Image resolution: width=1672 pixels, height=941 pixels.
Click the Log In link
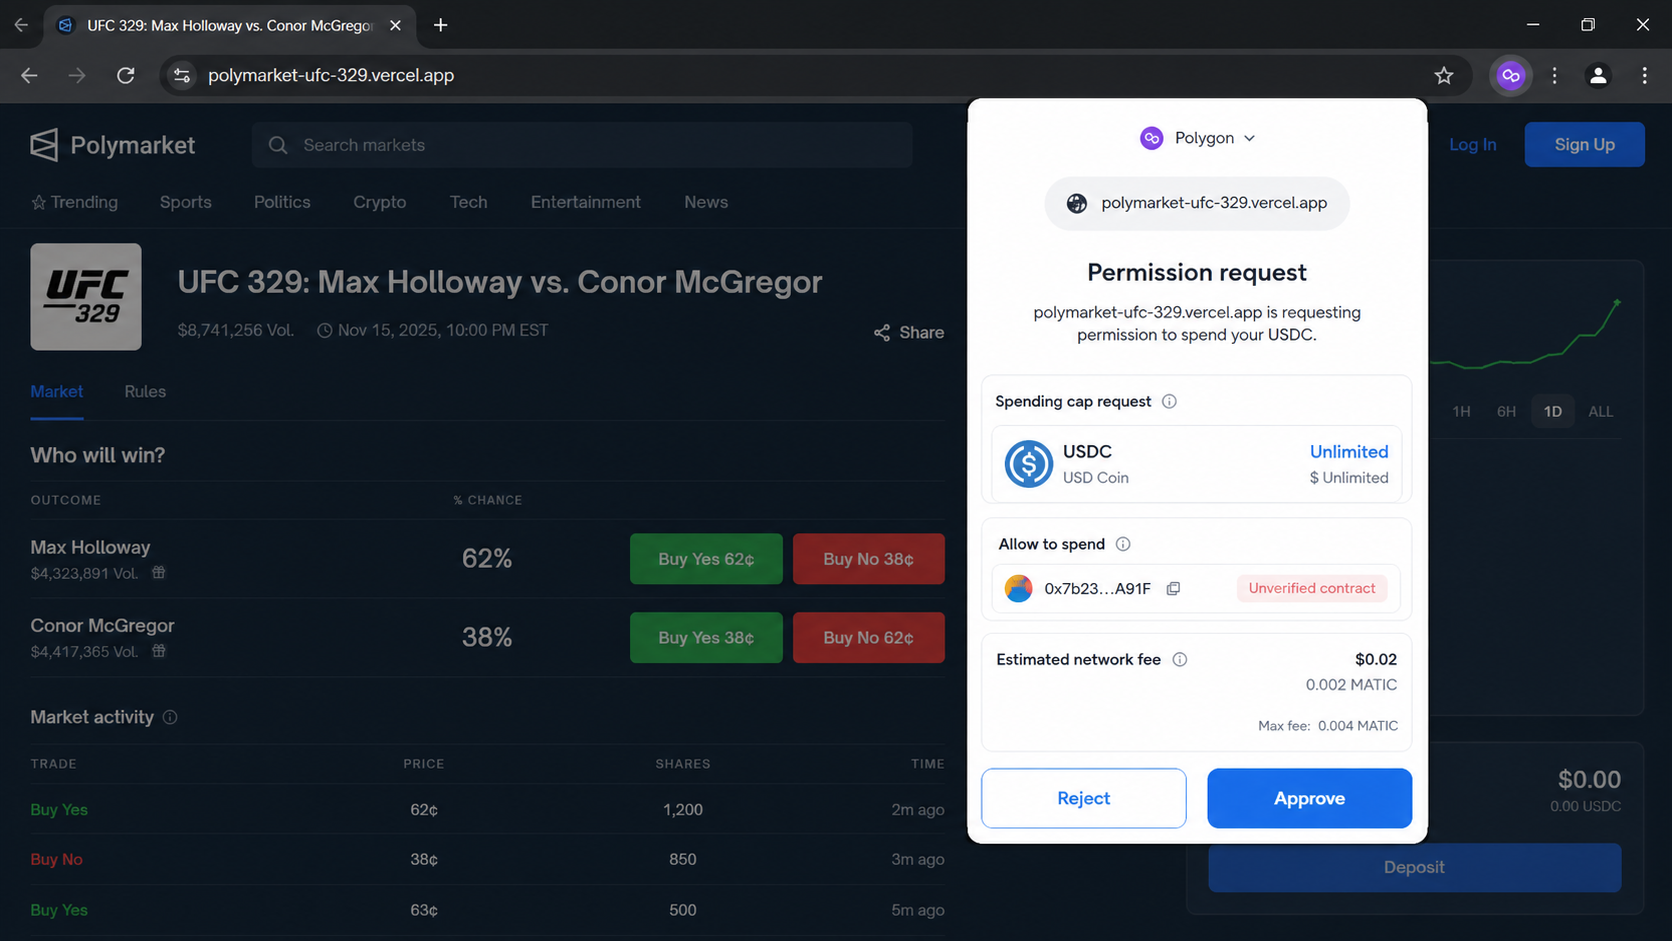1472,145
